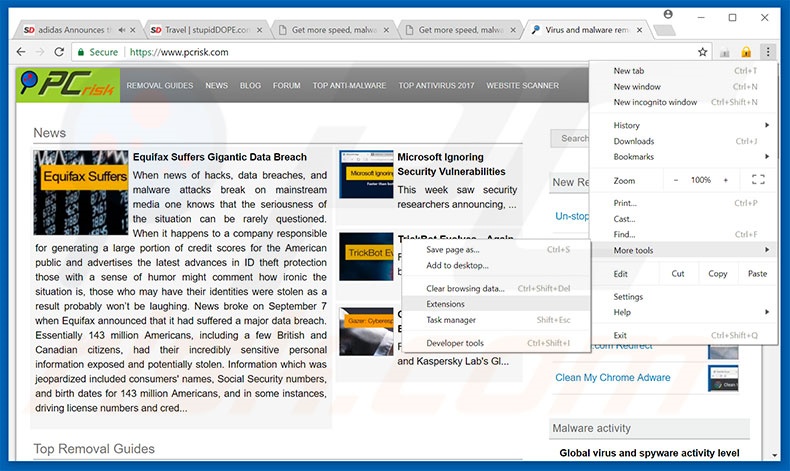Image resolution: width=790 pixels, height=471 pixels.
Task: Reload the page with refresh icon
Action: [x=59, y=52]
